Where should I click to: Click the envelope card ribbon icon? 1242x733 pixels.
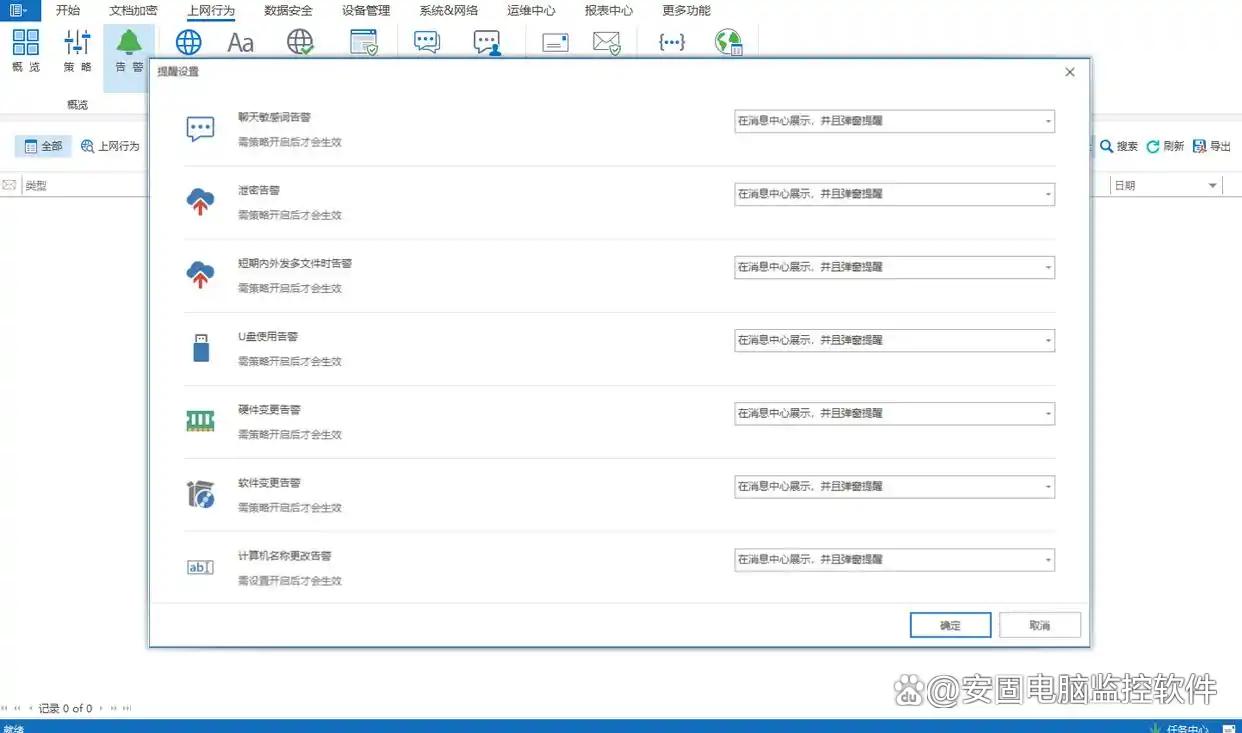pos(555,42)
